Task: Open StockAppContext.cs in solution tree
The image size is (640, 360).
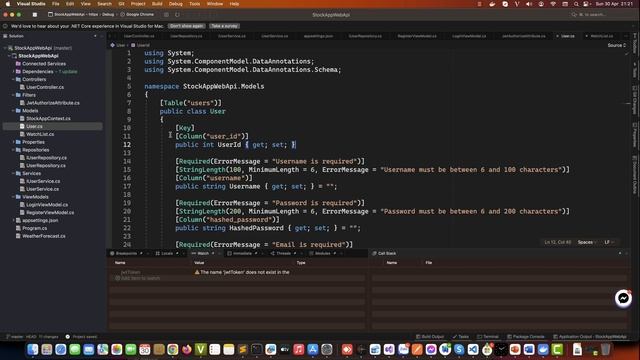Action: [48, 118]
